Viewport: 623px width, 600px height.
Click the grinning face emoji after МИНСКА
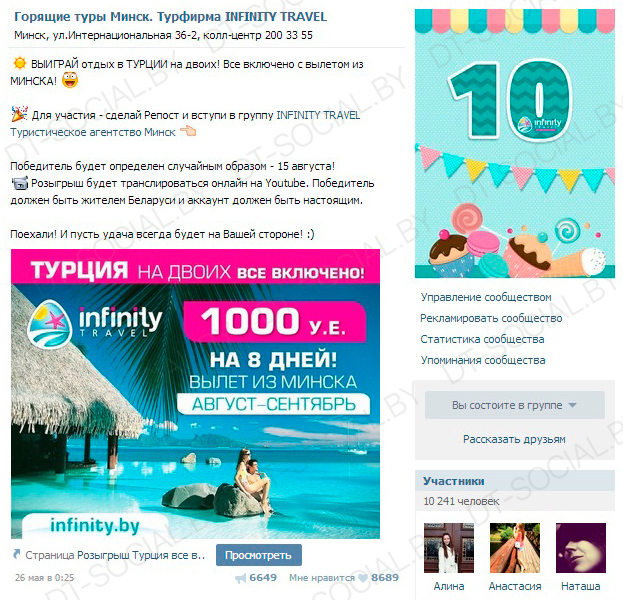[x=70, y=80]
